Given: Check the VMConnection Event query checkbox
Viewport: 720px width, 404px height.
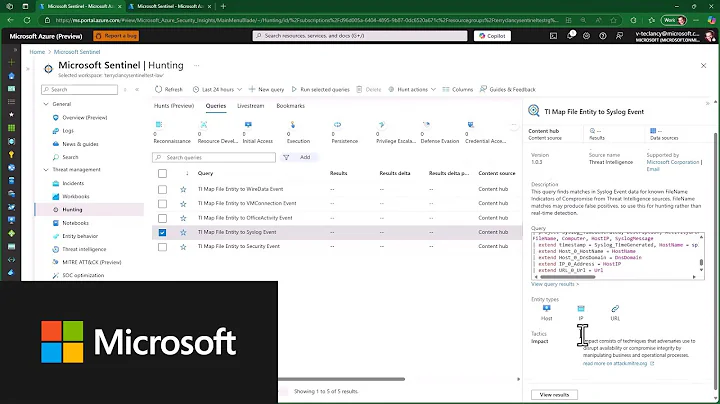Looking at the screenshot, I should coord(163,203).
